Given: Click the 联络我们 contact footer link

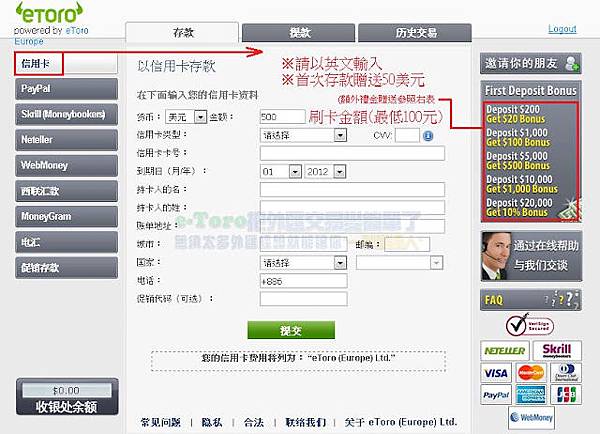Looking at the screenshot, I should [x=306, y=423].
